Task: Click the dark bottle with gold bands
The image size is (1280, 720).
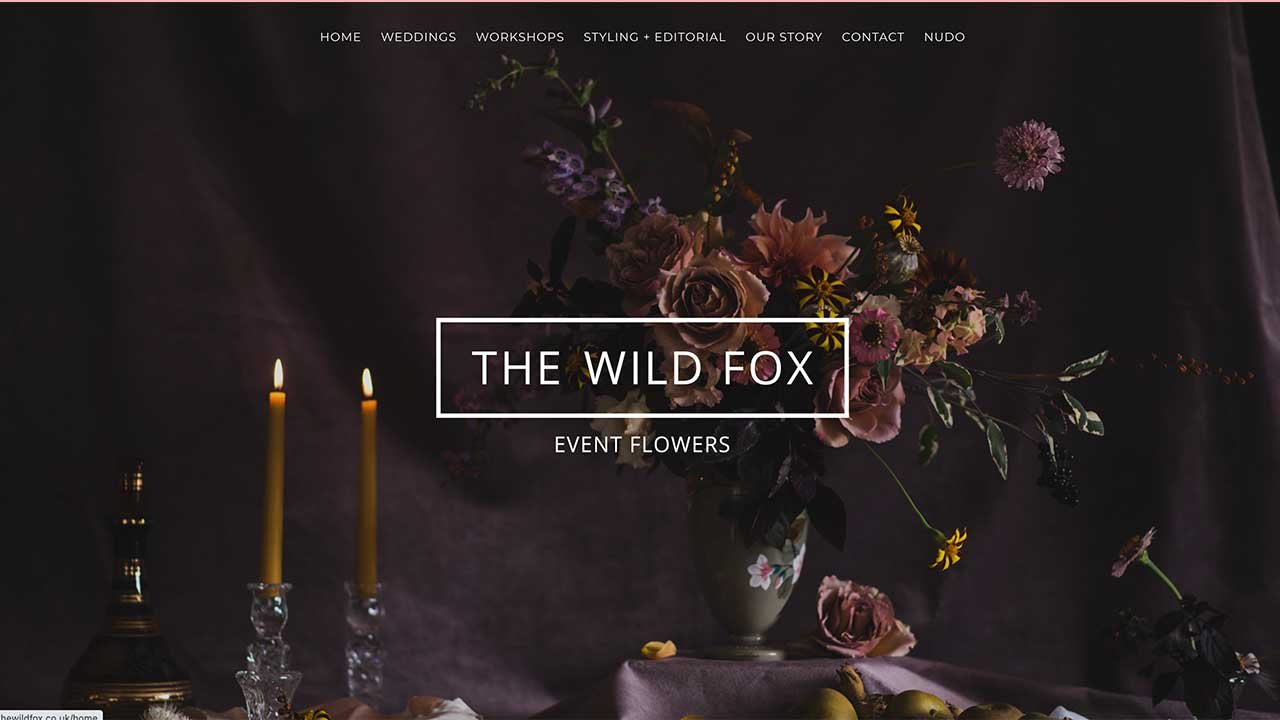Action: click(127, 600)
